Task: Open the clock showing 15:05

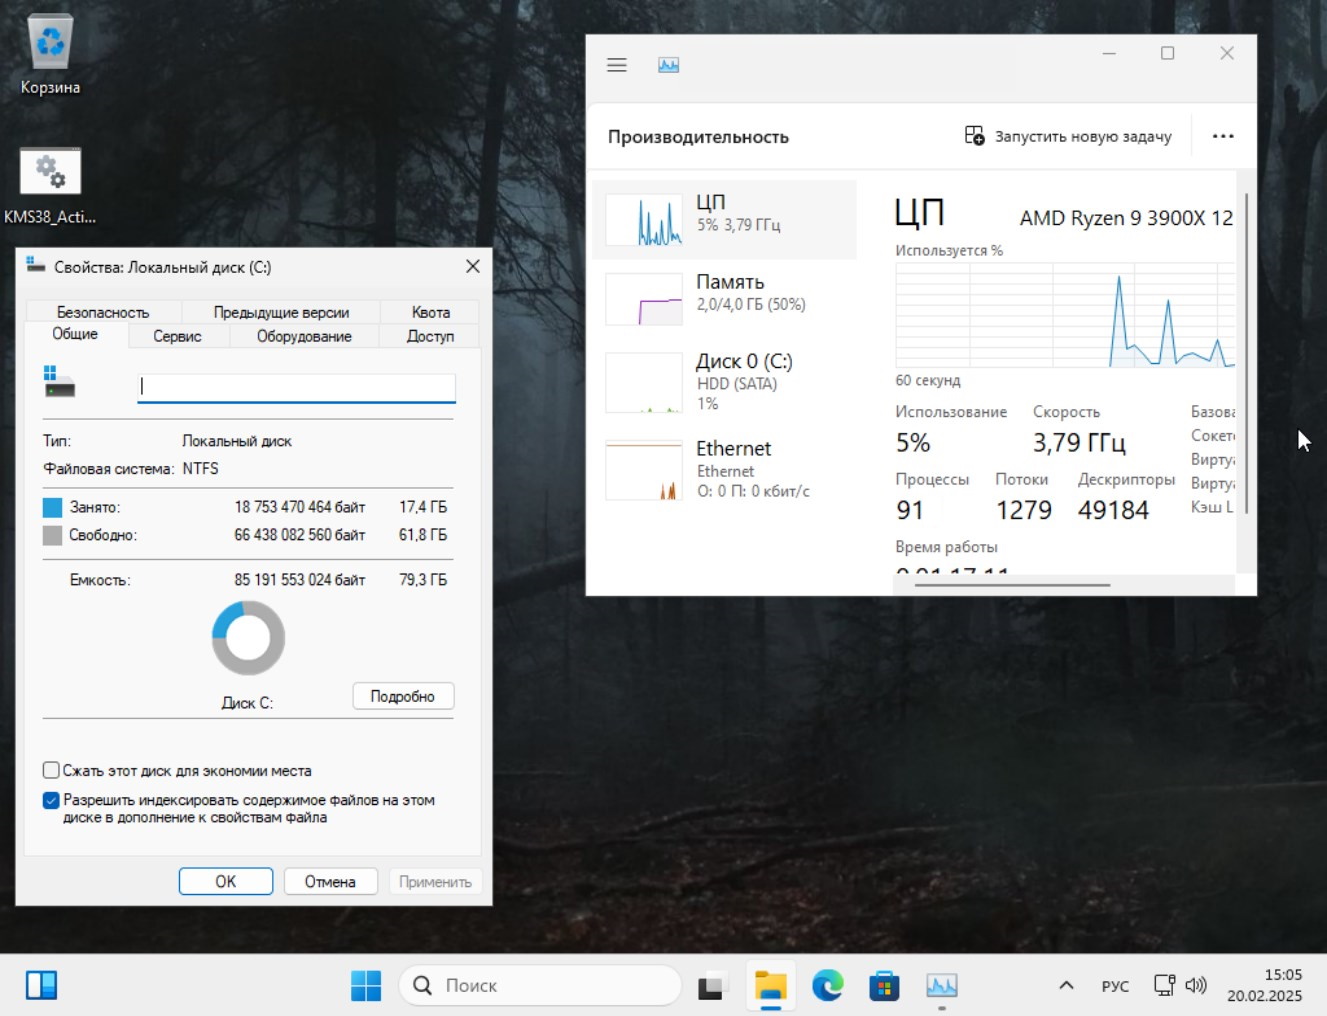Action: pos(1265,985)
